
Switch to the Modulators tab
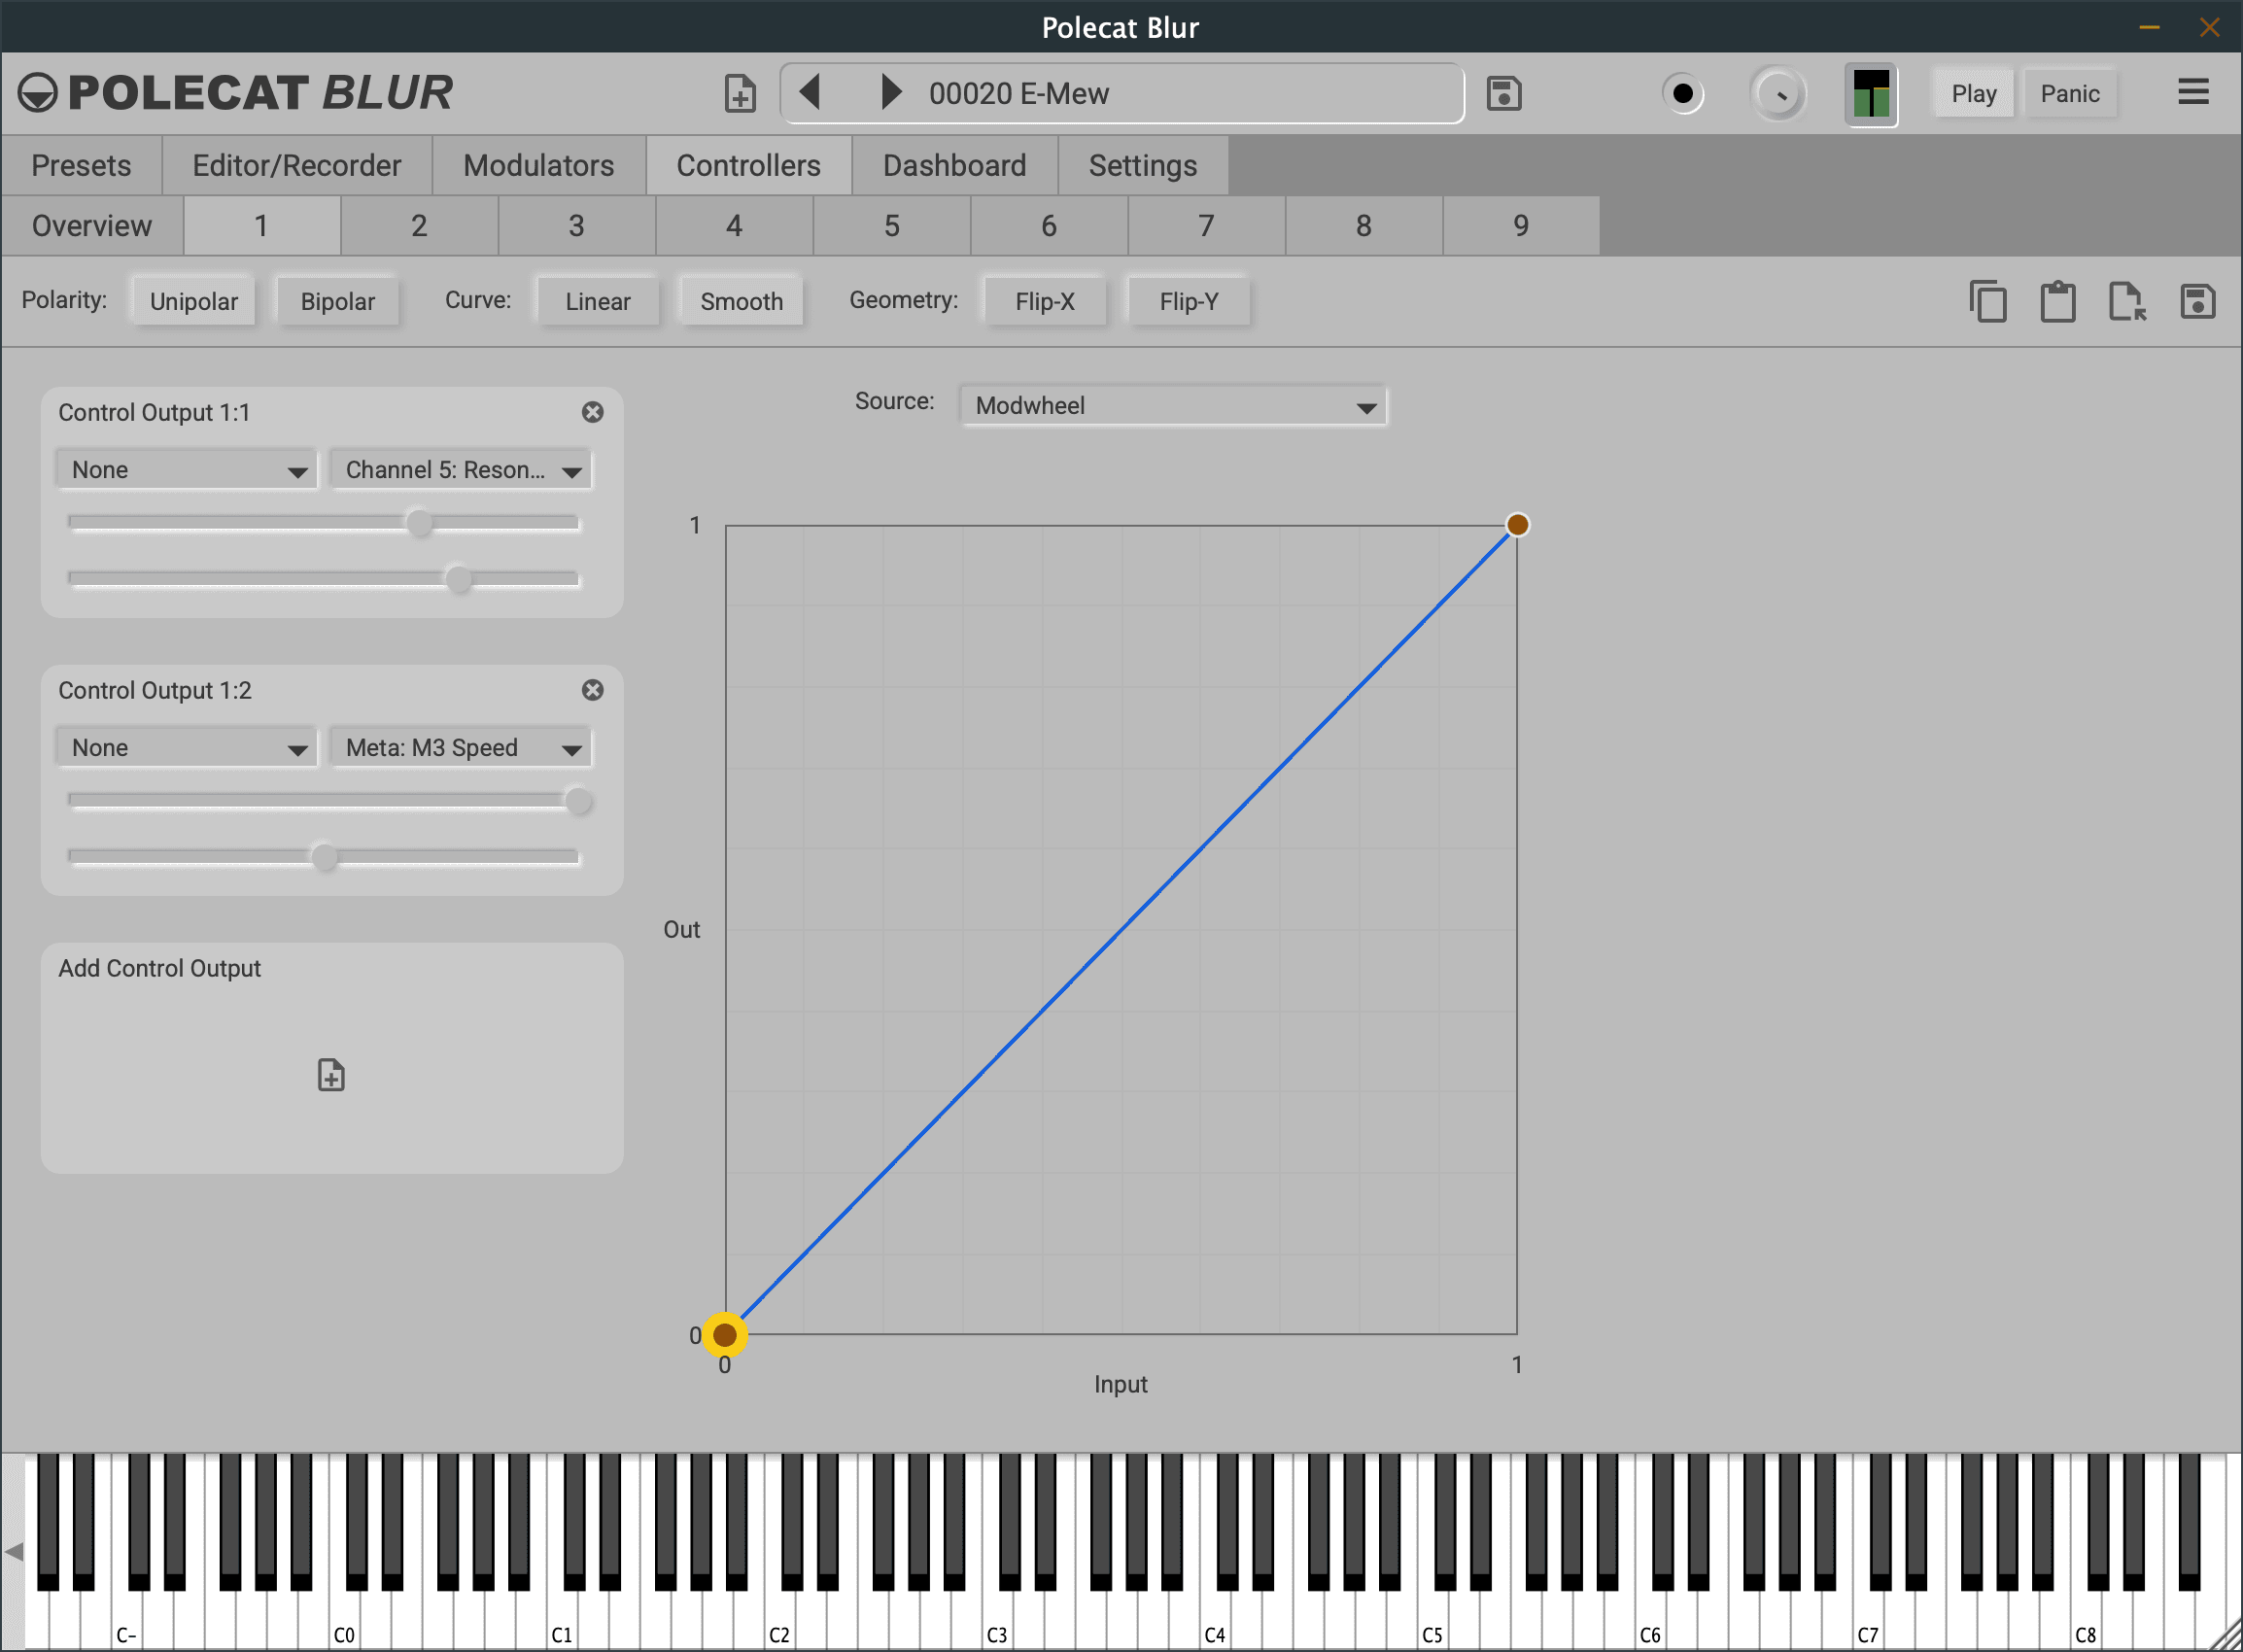tap(539, 165)
